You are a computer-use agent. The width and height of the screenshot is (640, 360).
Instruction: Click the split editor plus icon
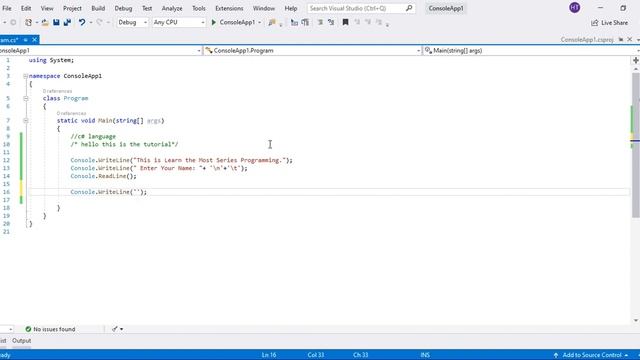(636, 60)
